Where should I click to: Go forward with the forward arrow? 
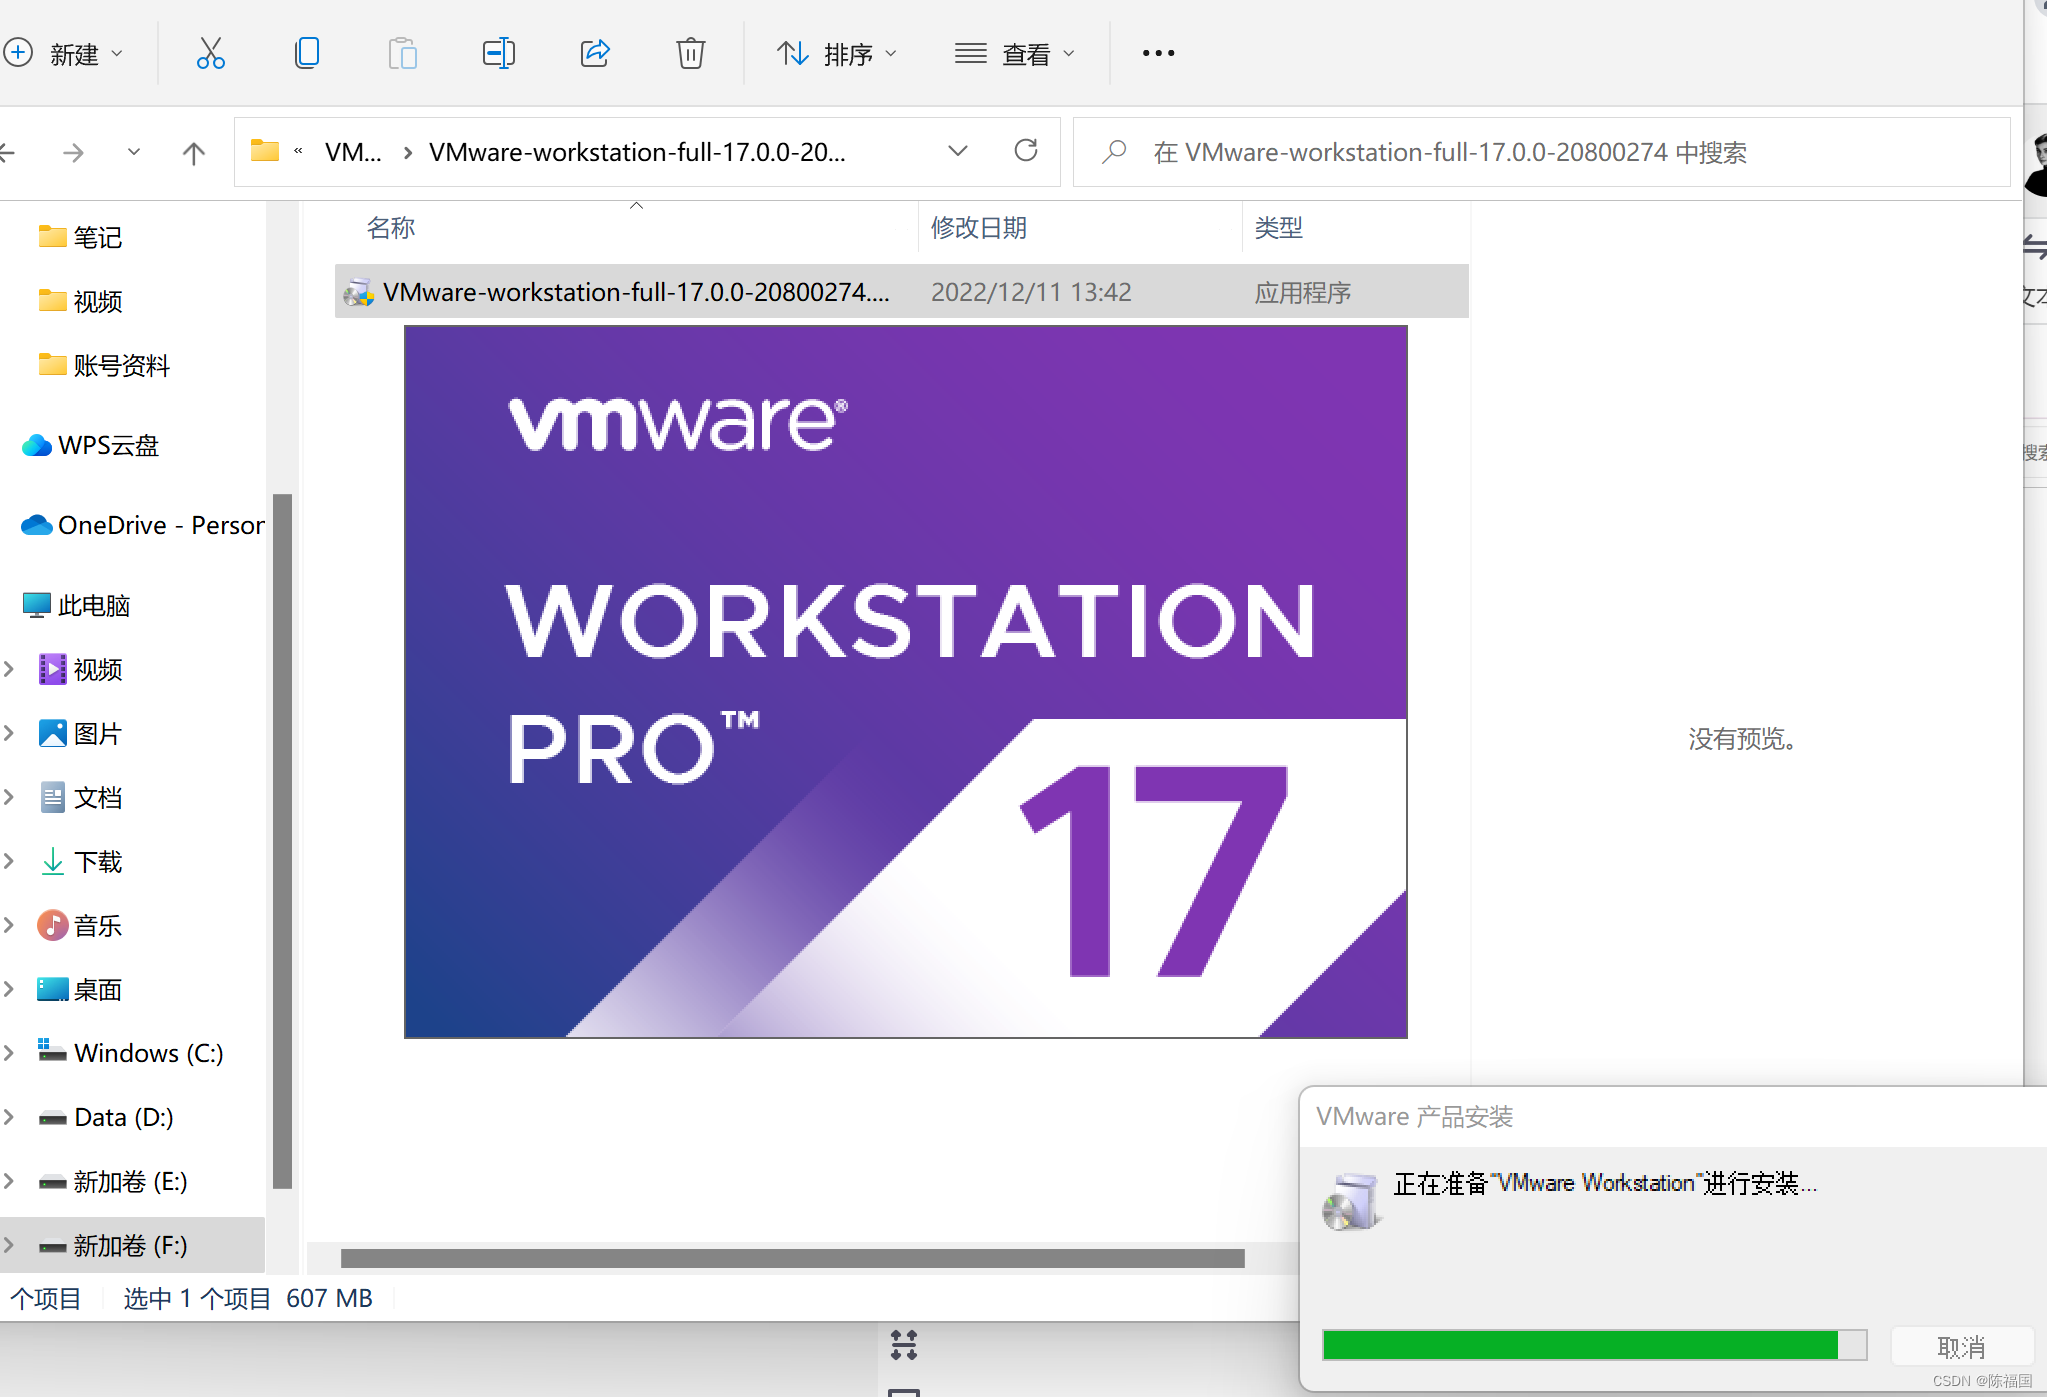click(73, 153)
